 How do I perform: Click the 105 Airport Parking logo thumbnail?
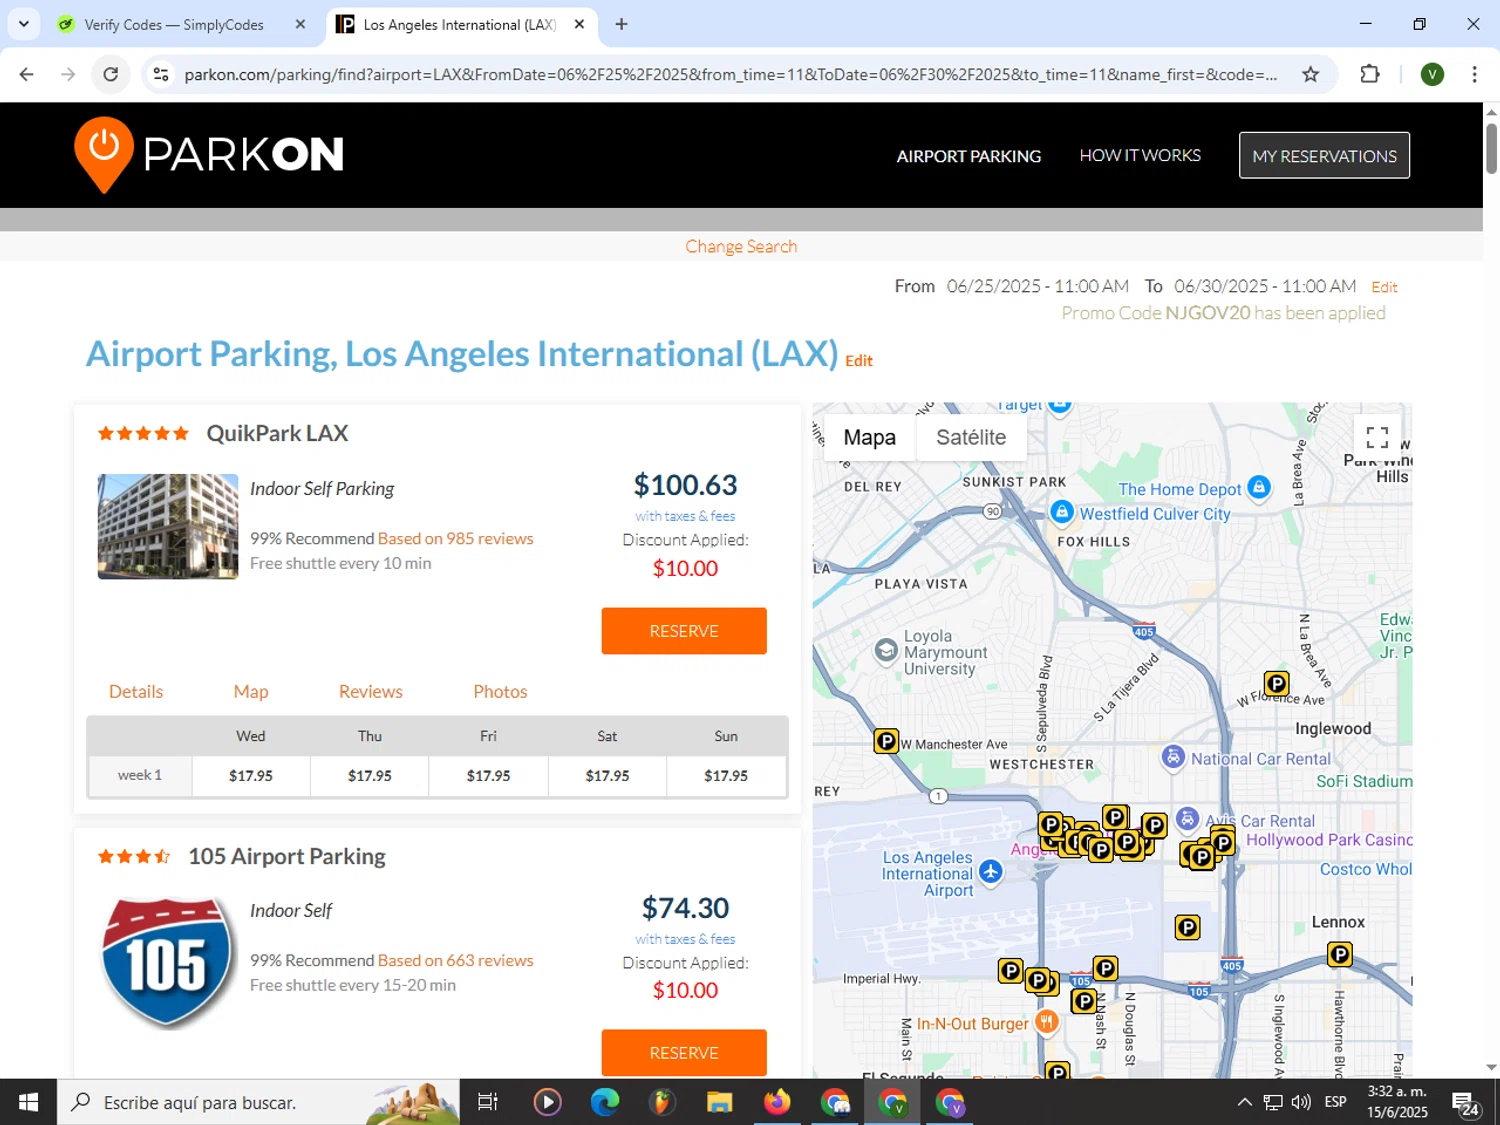coord(168,963)
